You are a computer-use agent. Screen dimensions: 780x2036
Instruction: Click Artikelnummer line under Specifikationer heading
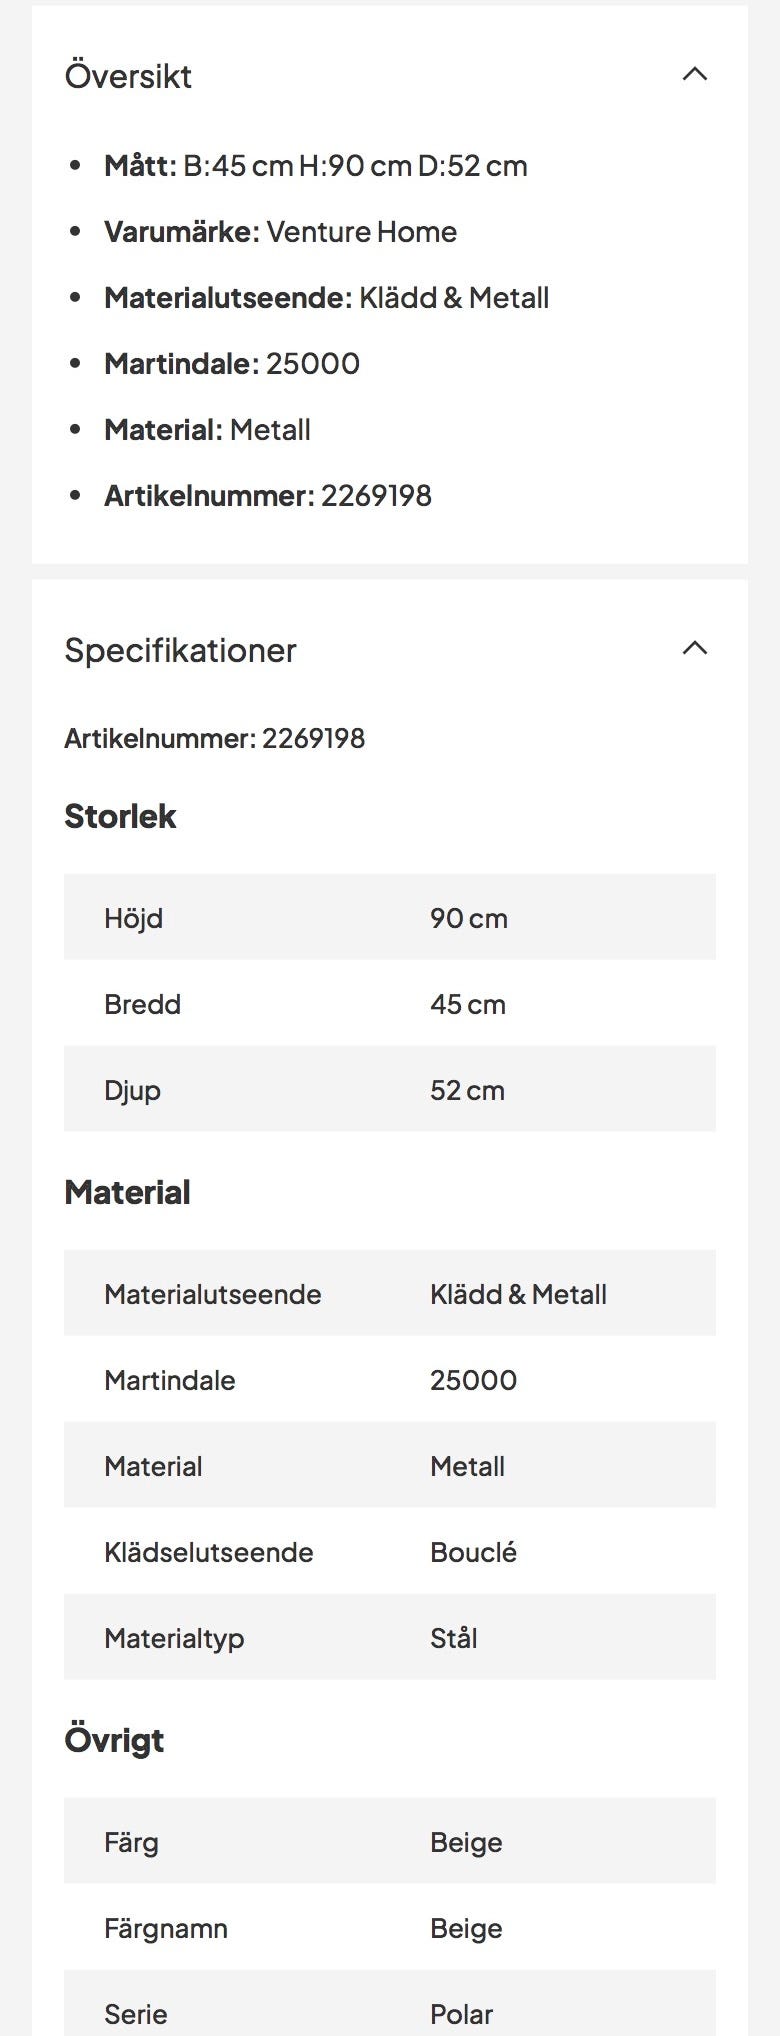[215, 739]
